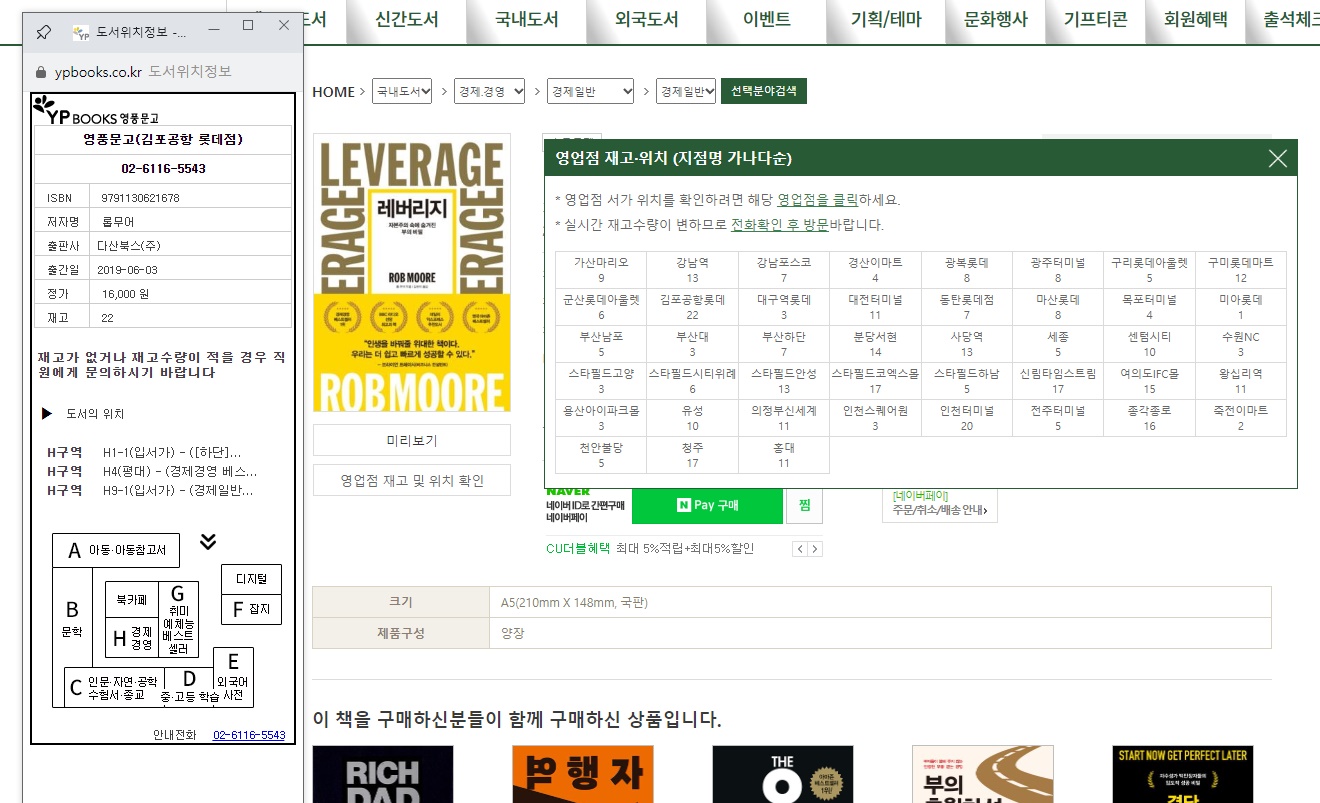
Task: Click the 미리보기 preview button
Action: tap(412, 440)
